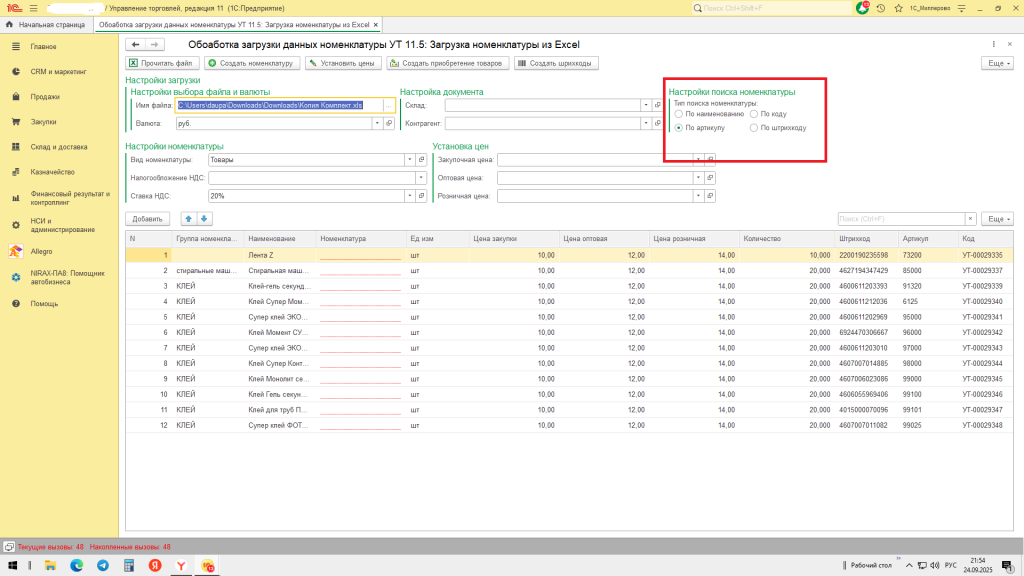Move row down with the down arrow
The height and width of the screenshot is (576, 1024).
click(204, 218)
